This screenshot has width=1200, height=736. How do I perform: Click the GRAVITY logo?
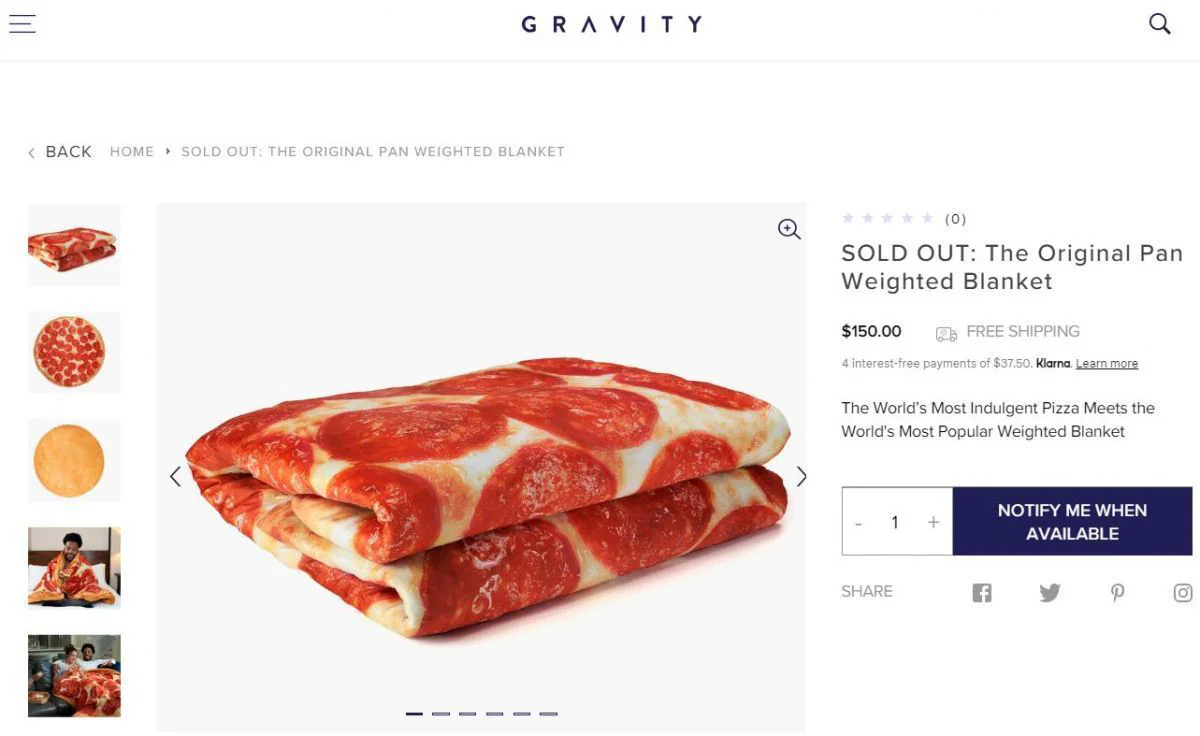(x=610, y=23)
